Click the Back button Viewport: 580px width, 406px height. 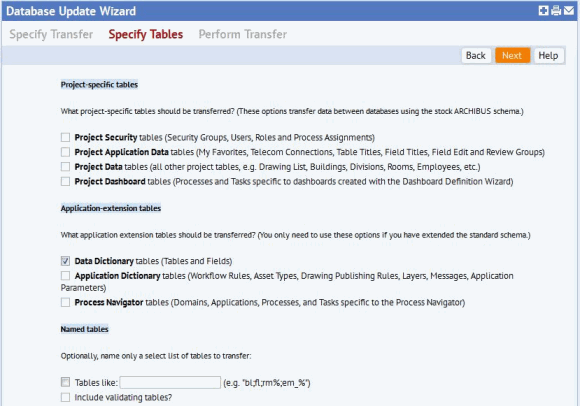click(x=476, y=55)
